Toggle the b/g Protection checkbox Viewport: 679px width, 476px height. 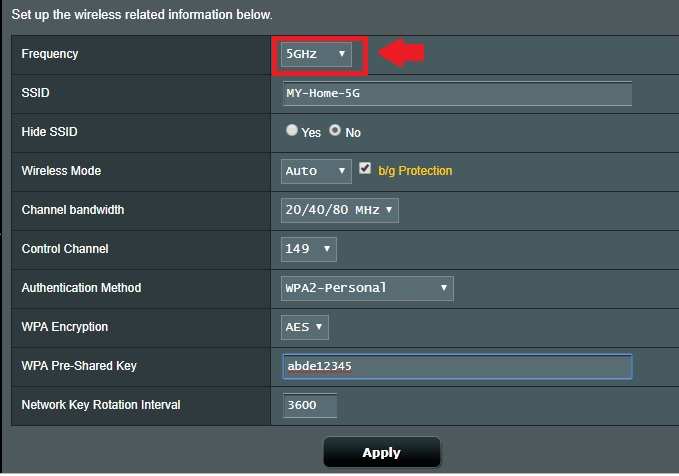click(365, 169)
